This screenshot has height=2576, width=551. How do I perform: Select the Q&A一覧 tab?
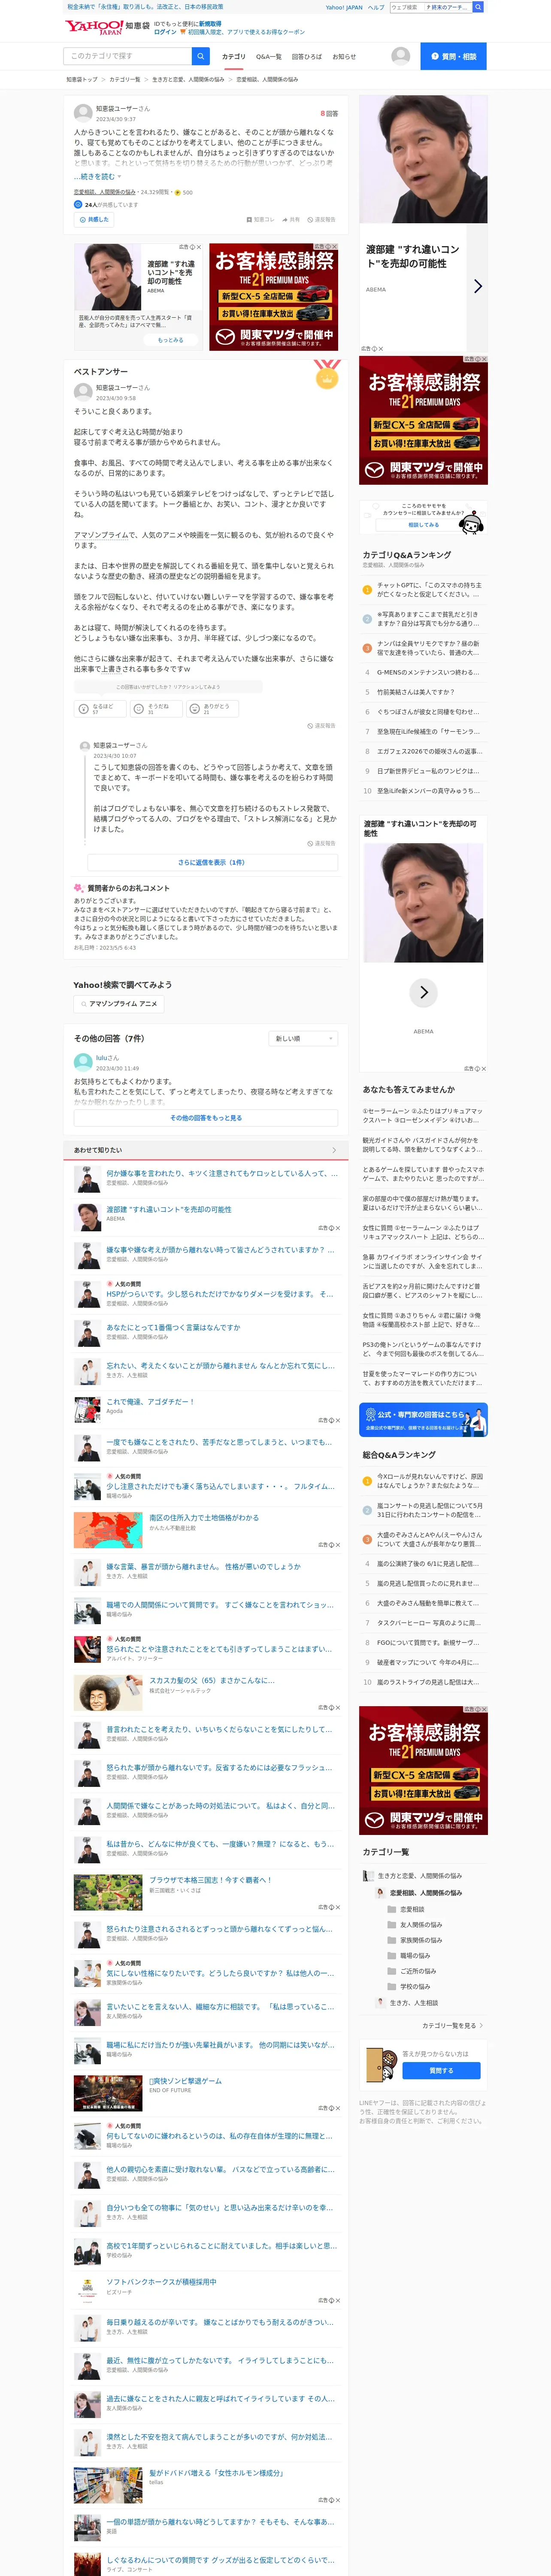pos(268,57)
